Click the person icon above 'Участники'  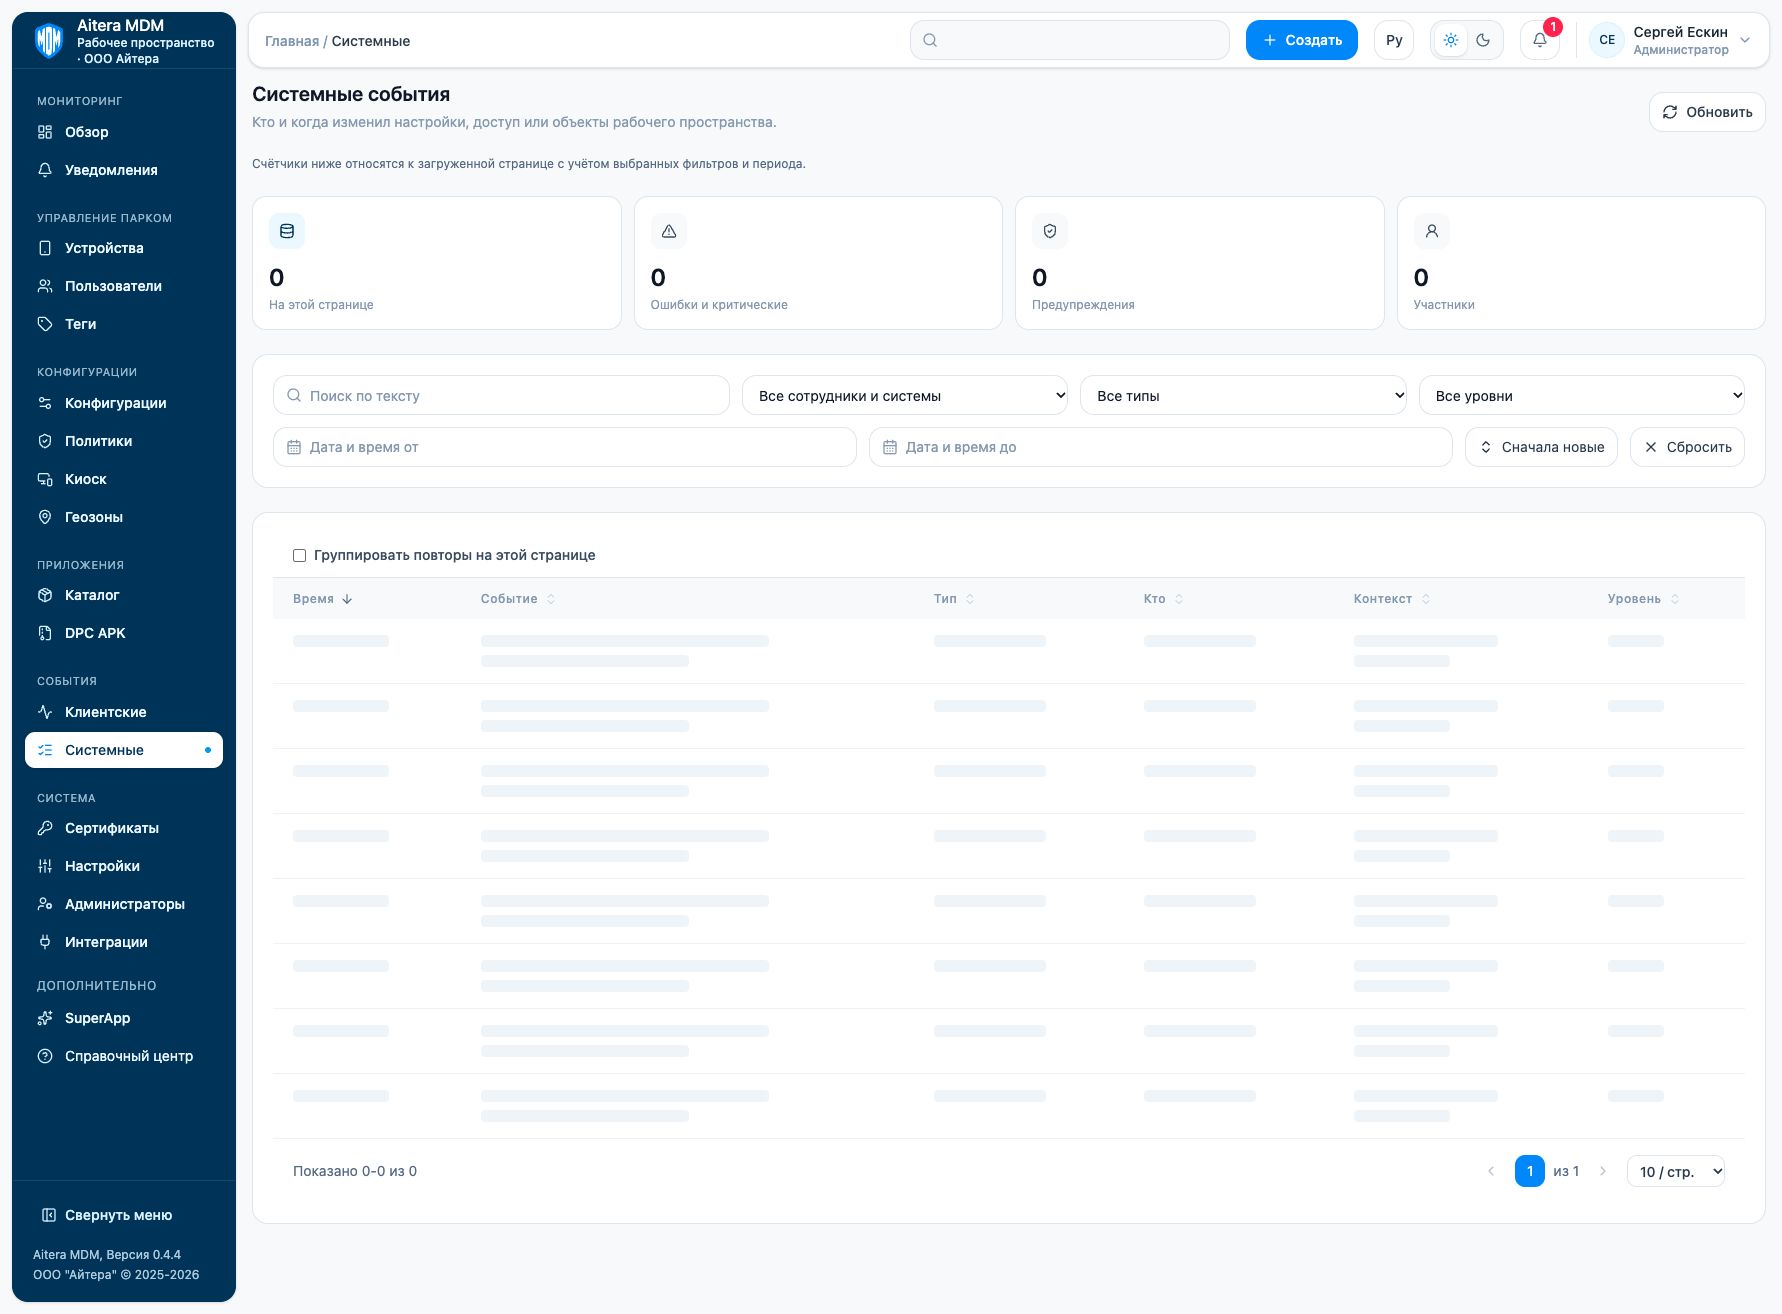[x=1432, y=231]
